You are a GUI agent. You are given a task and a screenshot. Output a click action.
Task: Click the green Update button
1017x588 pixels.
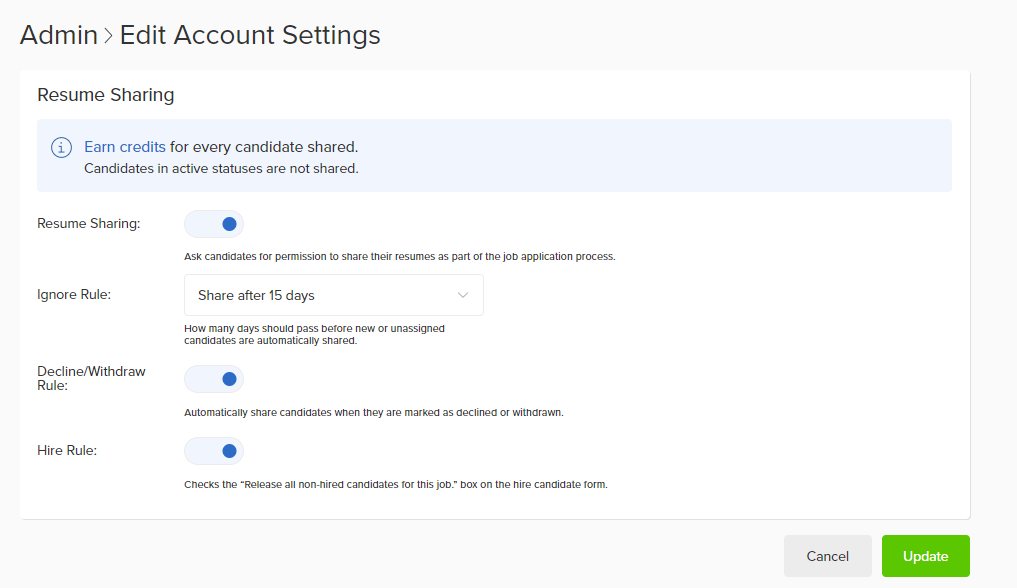point(926,556)
